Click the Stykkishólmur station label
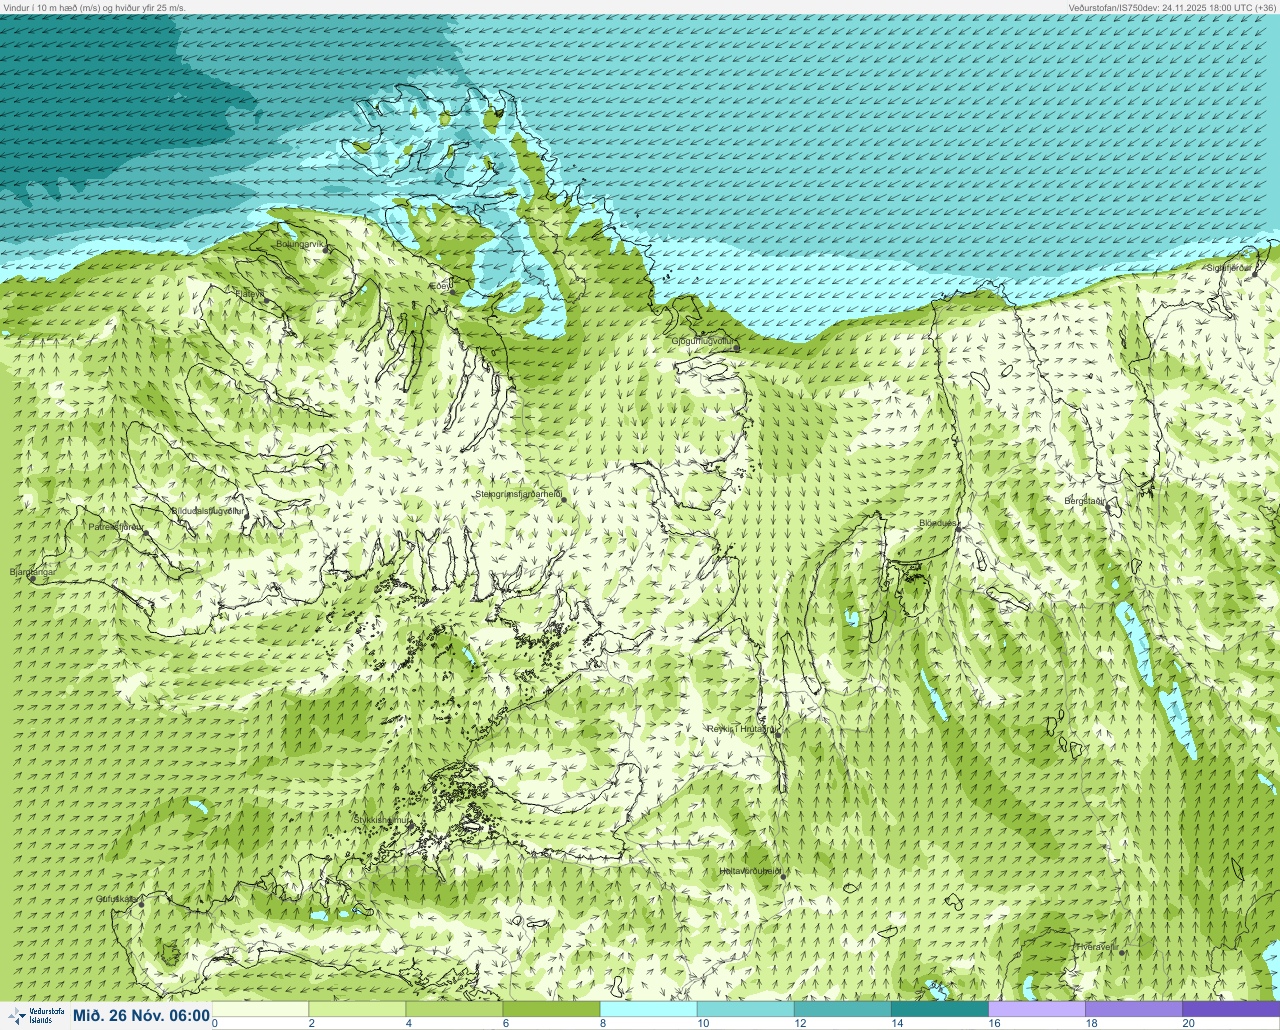This screenshot has width=1280, height=1030. pos(382,820)
